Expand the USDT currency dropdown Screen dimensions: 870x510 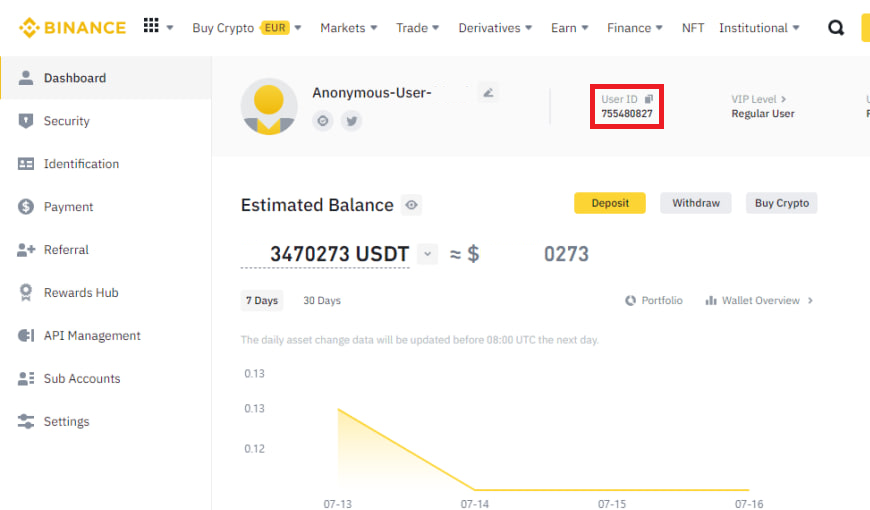428,254
